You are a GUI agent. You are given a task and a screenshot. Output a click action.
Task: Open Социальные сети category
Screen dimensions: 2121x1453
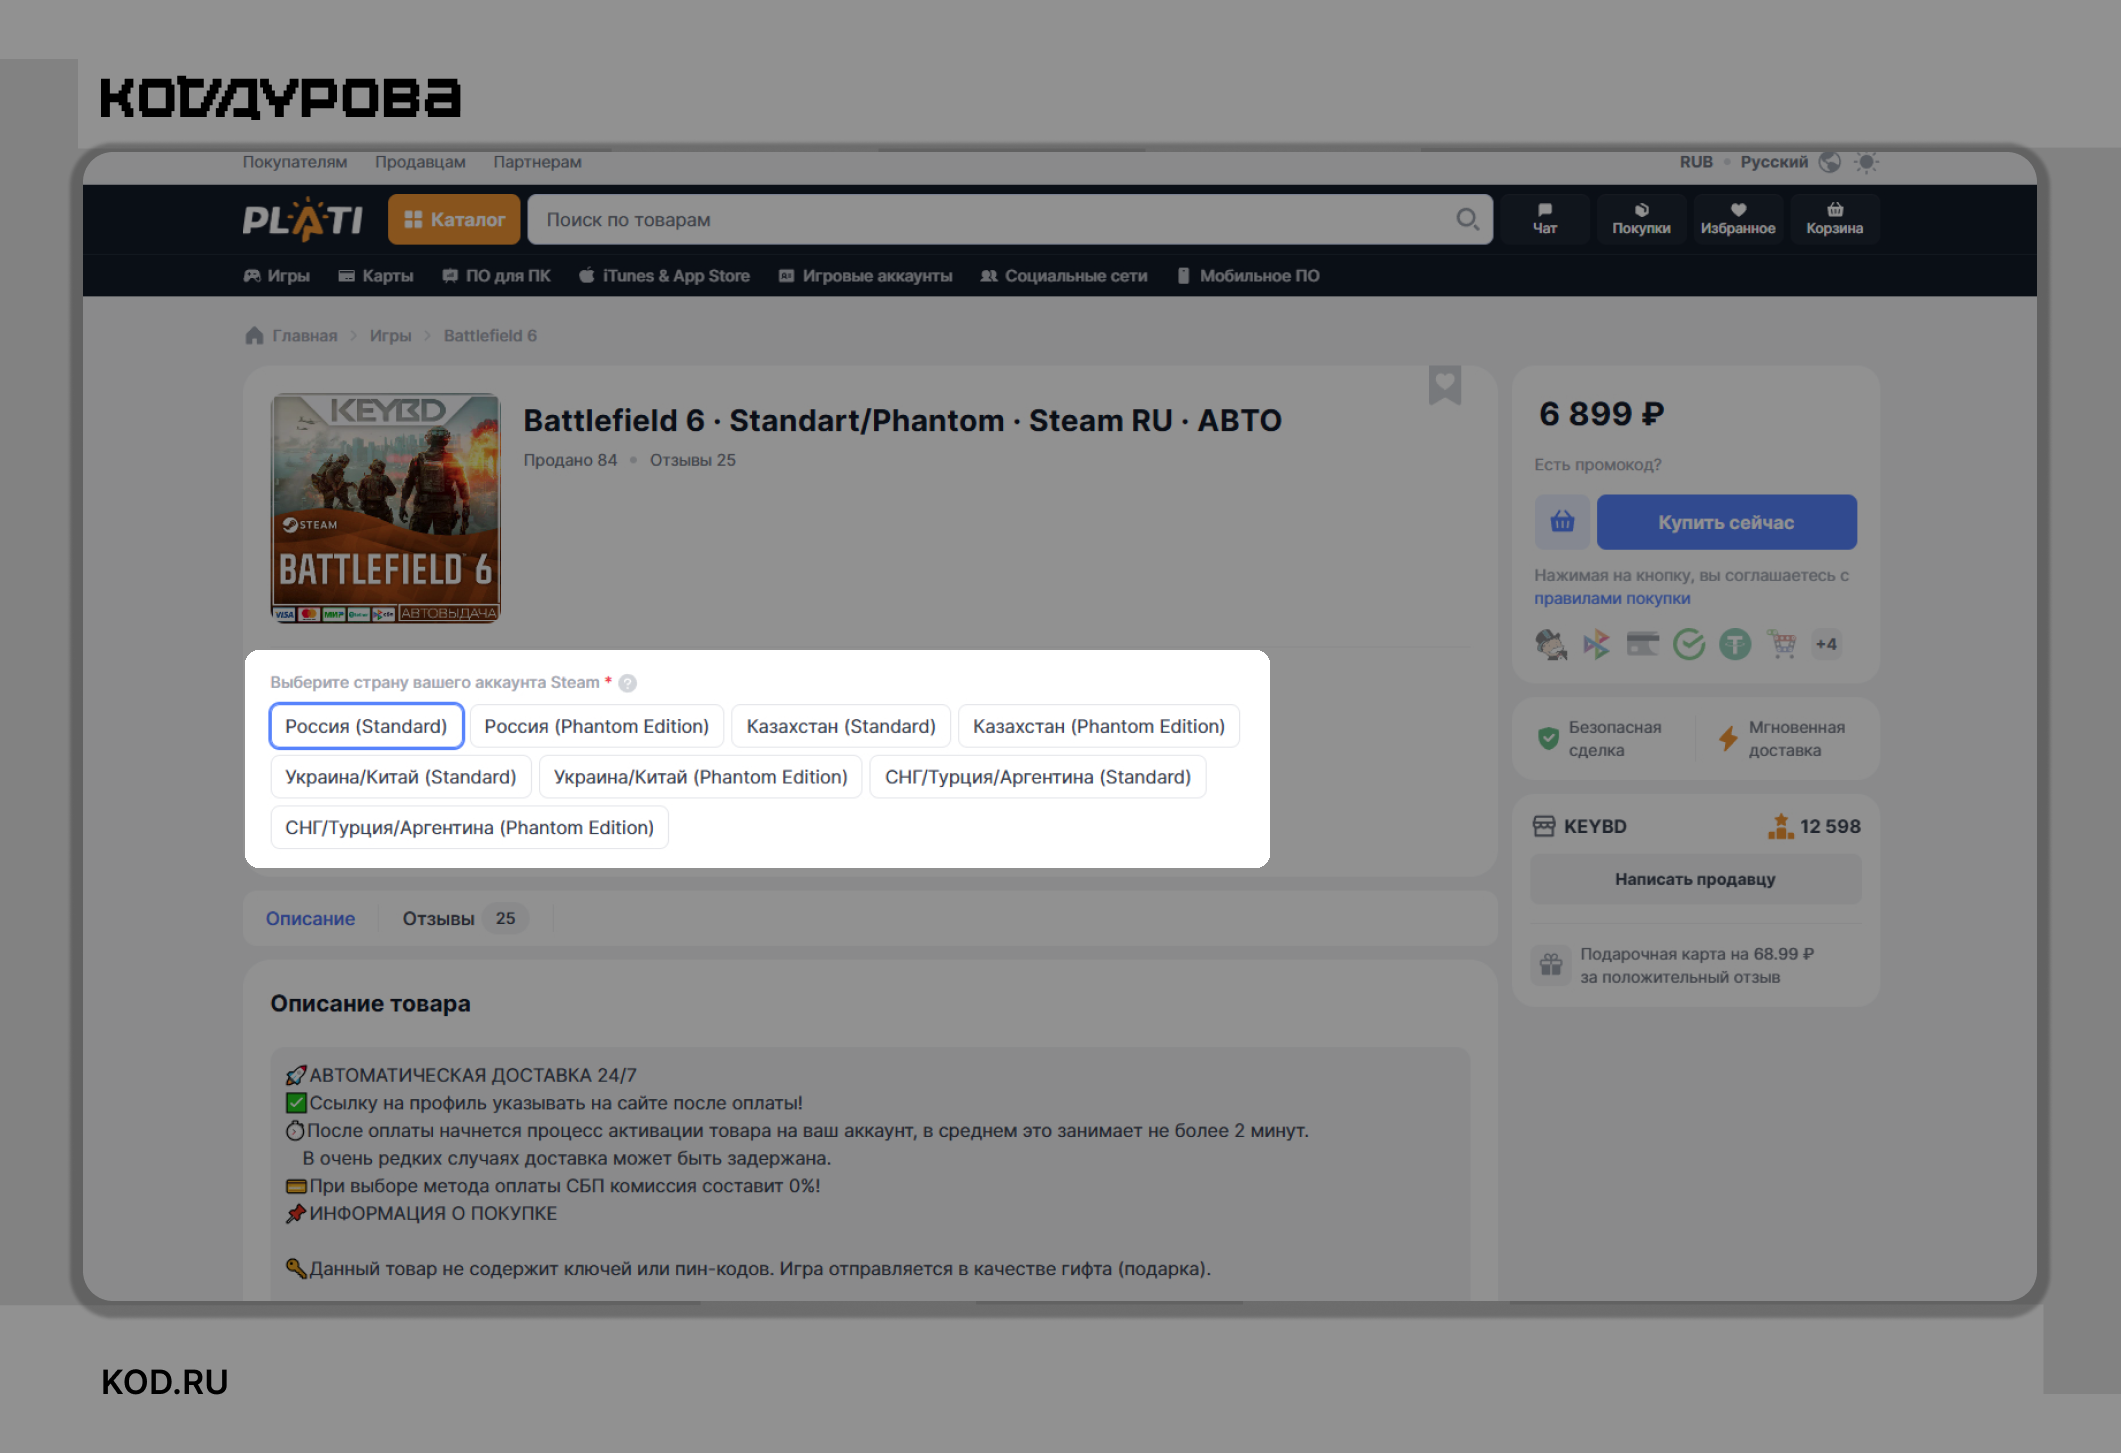coord(1064,276)
